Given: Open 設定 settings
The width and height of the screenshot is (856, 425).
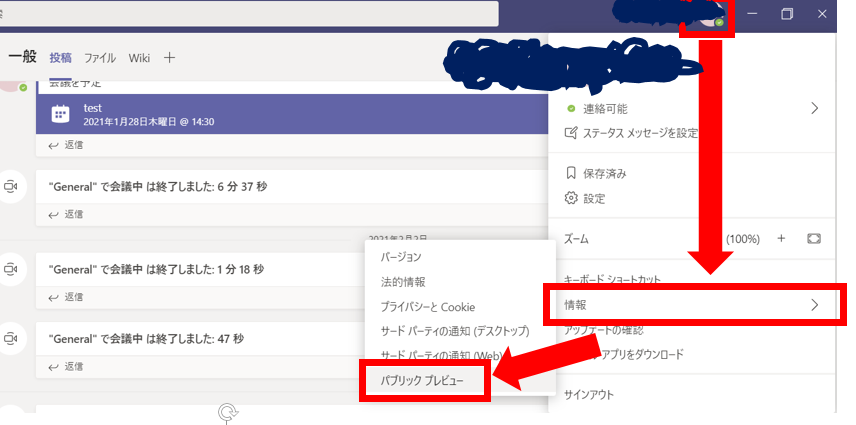Looking at the screenshot, I should pos(594,198).
